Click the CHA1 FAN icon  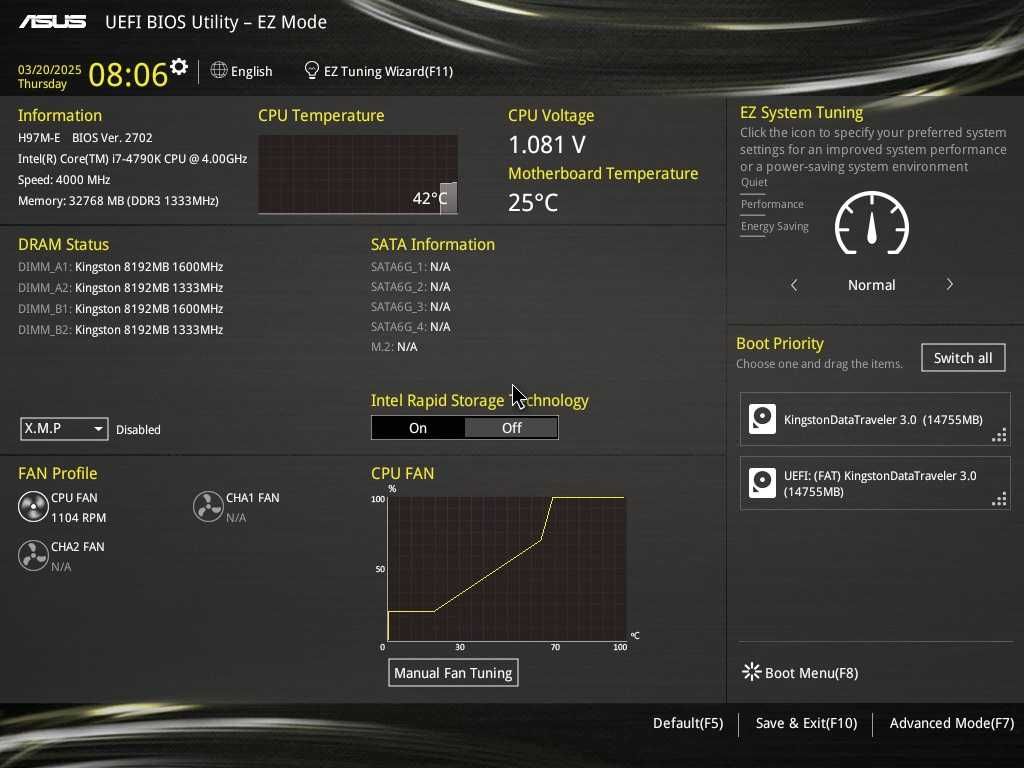click(x=208, y=507)
